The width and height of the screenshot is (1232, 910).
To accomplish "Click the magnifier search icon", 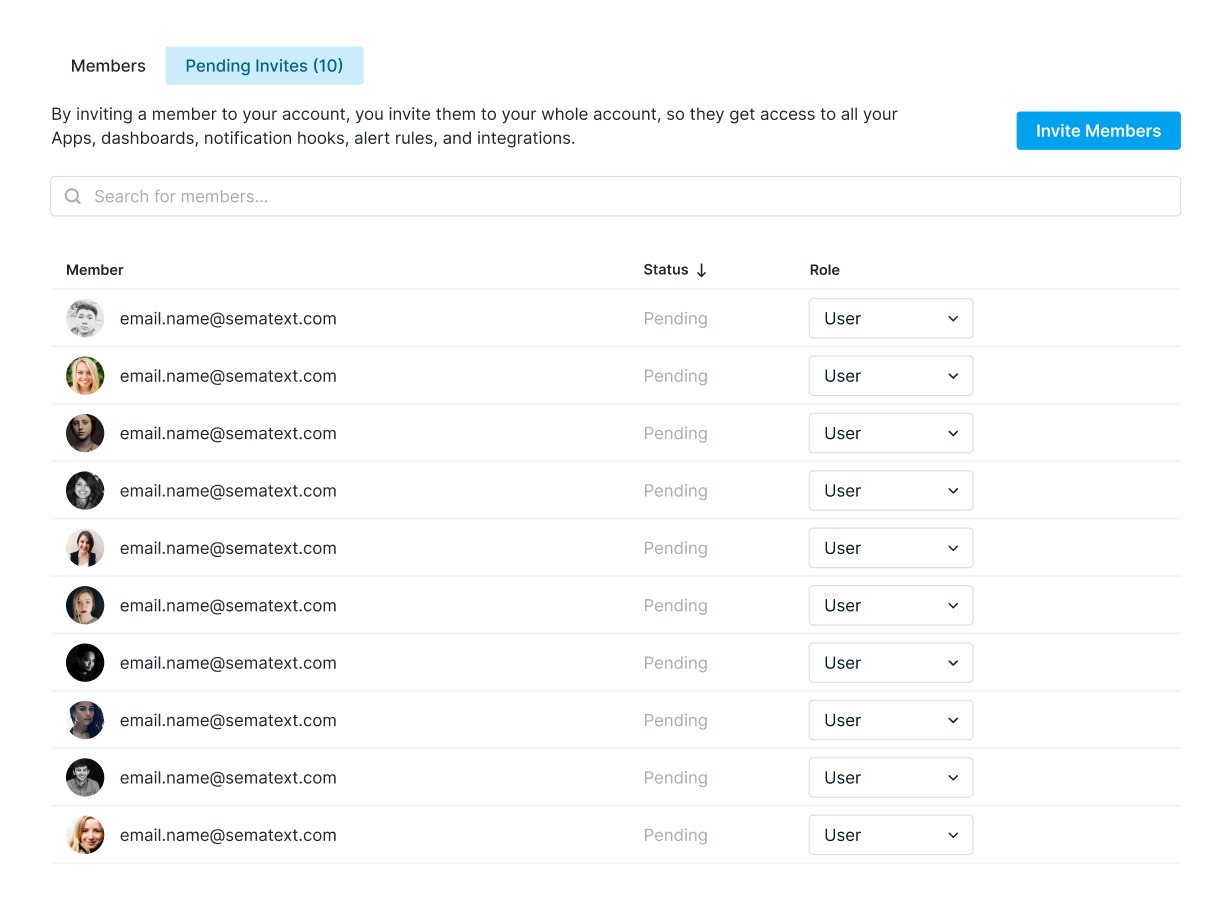I will pyautogui.click(x=73, y=196).
